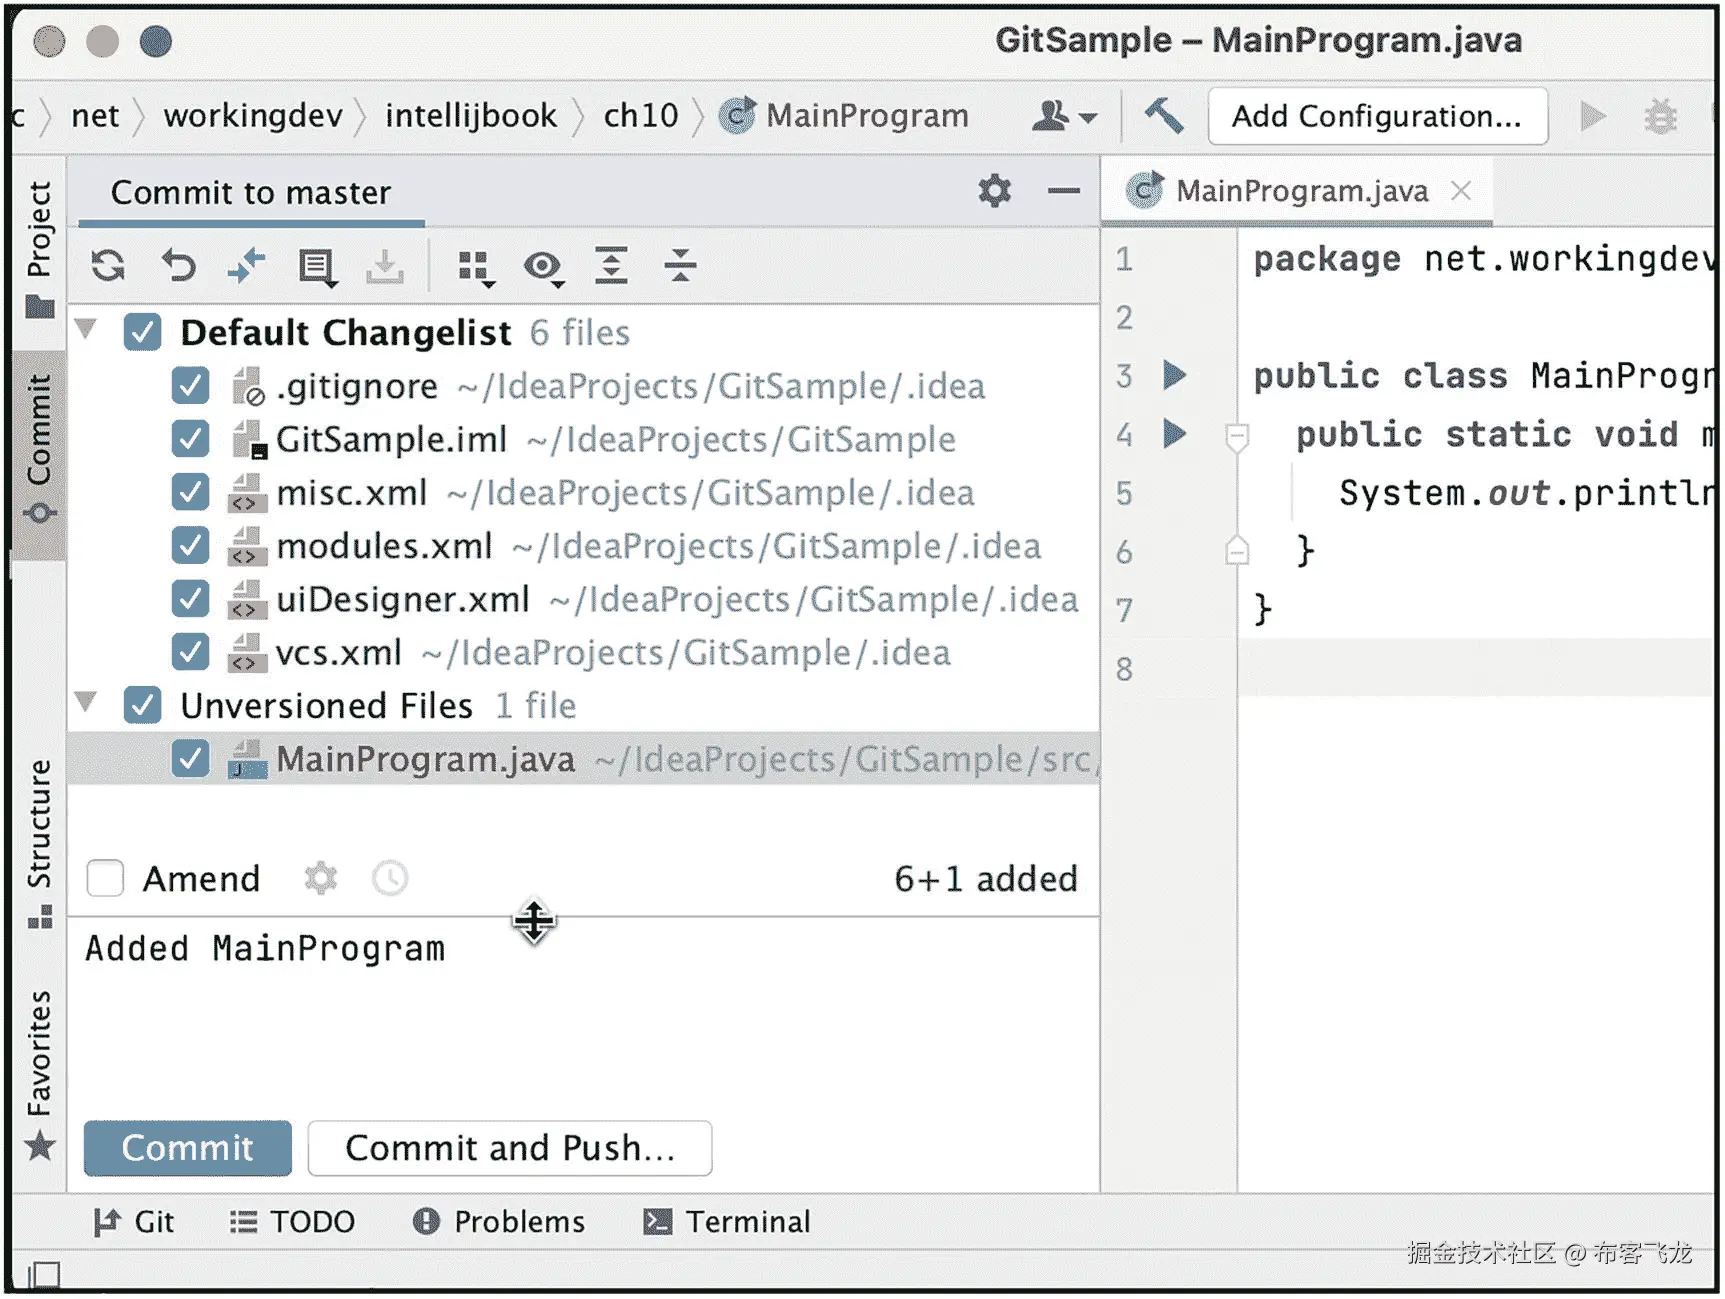1725x1299 pixels.
Task: Click the run gutter icon on line 3
Action: pos(1175,376)
